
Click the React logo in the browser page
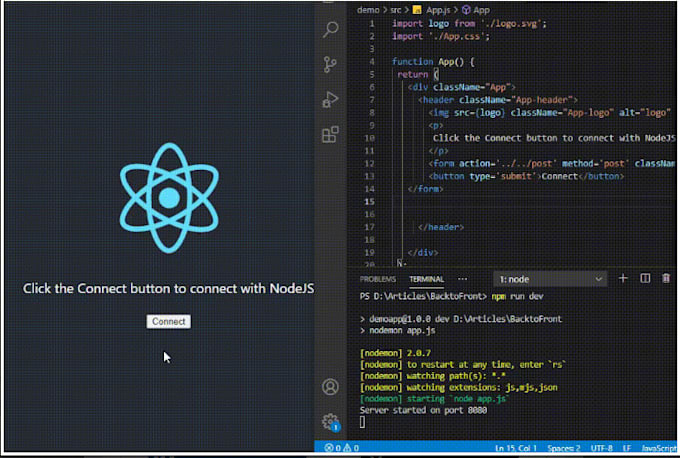click(169, 198)
